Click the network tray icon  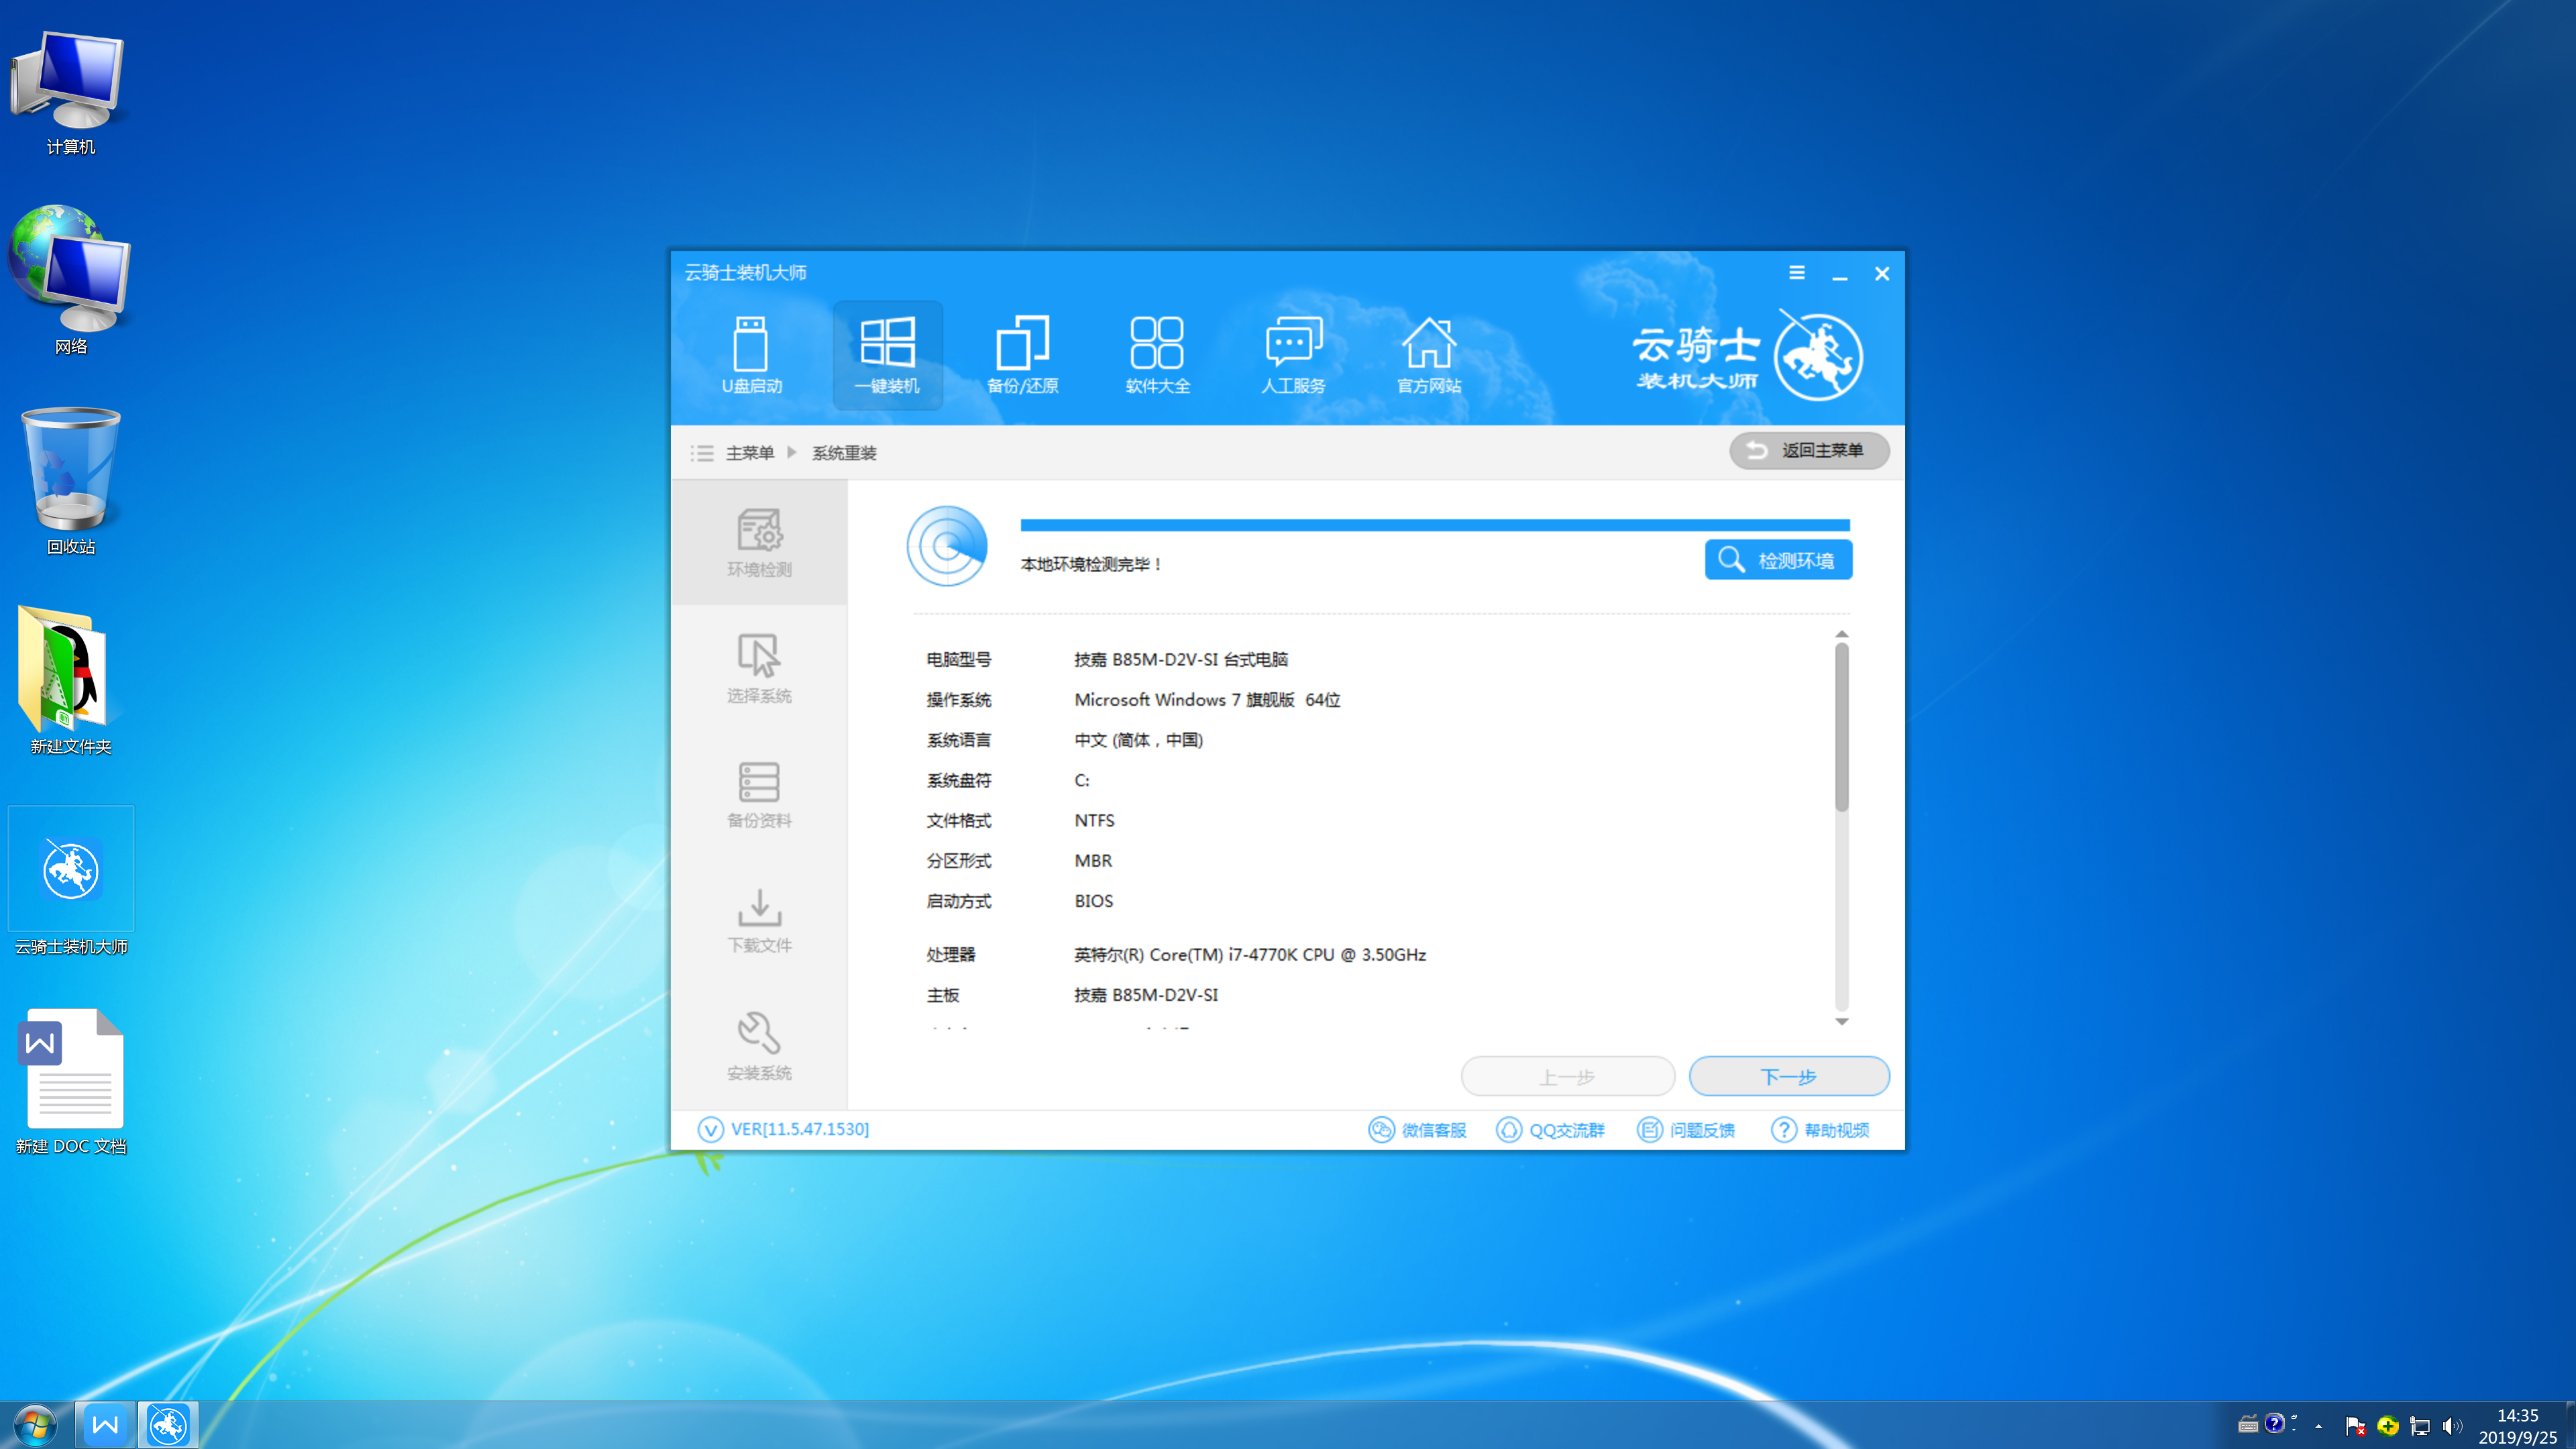(x=2420, y=1426)
